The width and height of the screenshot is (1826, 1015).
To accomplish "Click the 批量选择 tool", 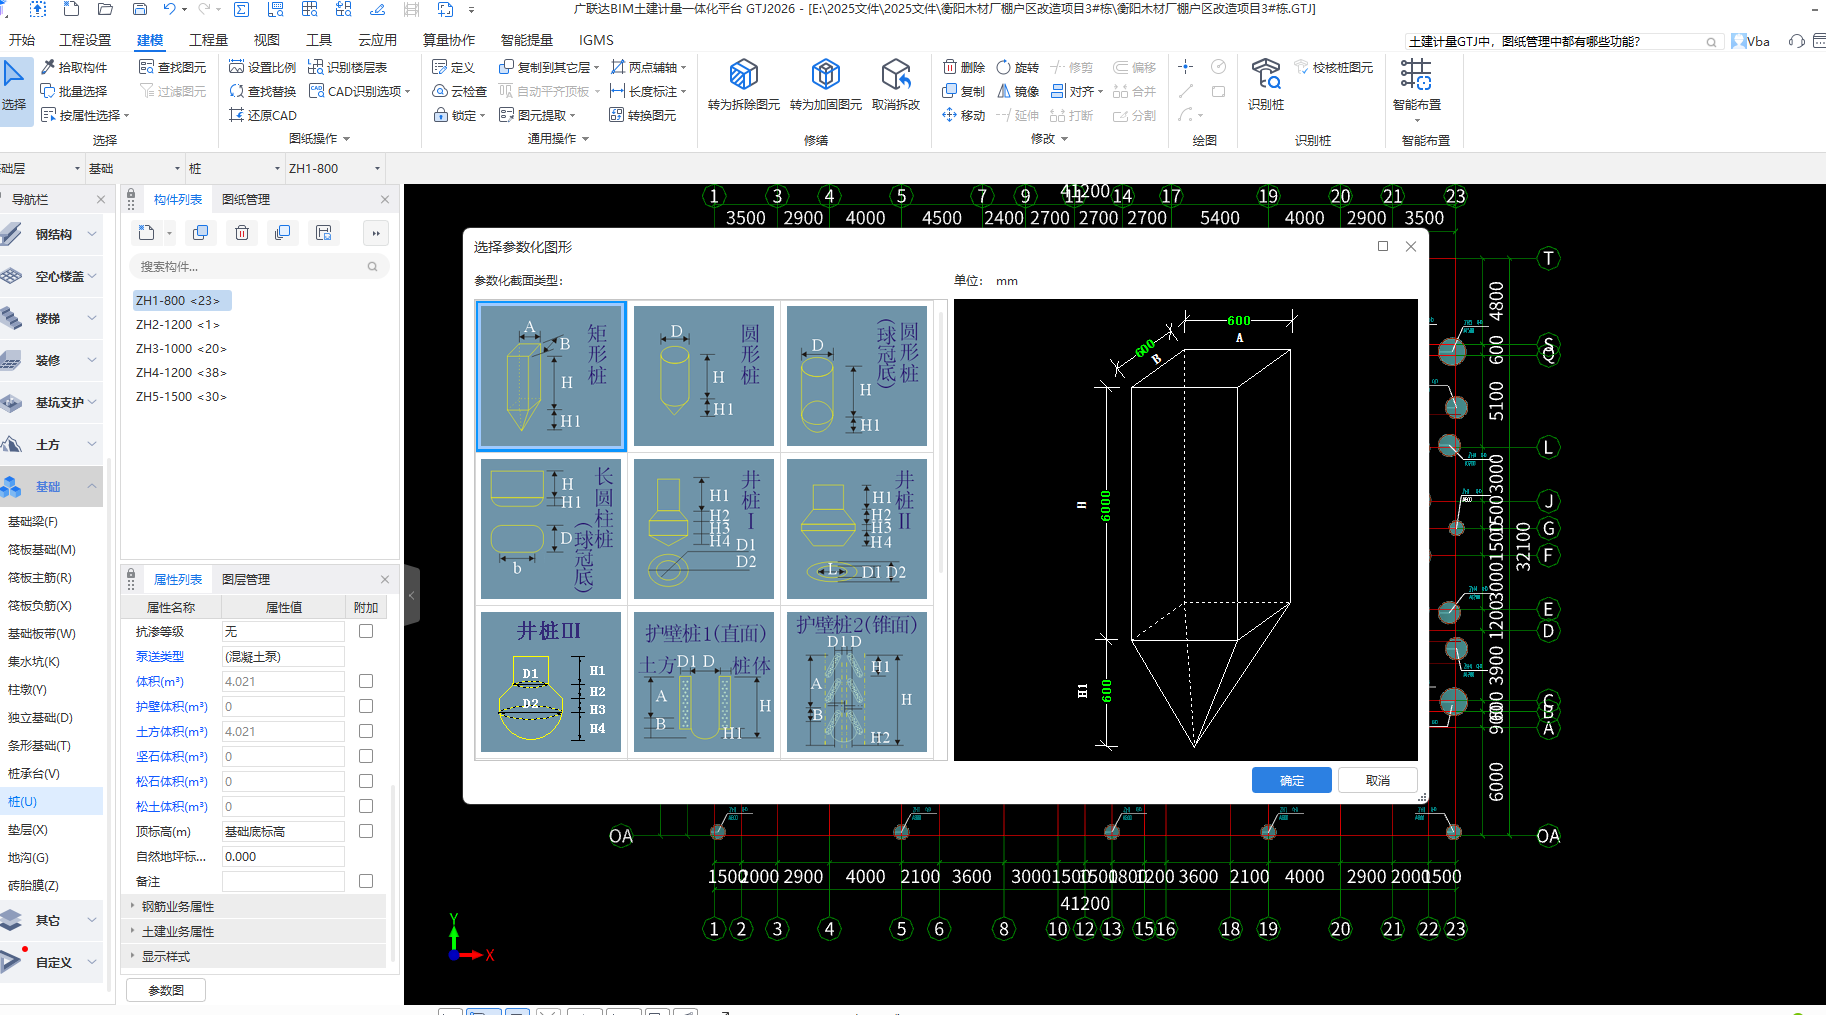I will tap(74, 91).
